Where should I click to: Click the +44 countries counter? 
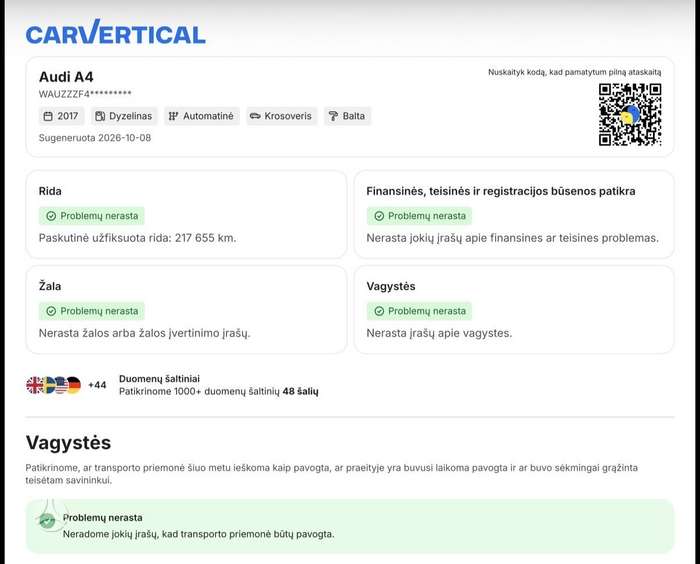click(x=97, y=385)
